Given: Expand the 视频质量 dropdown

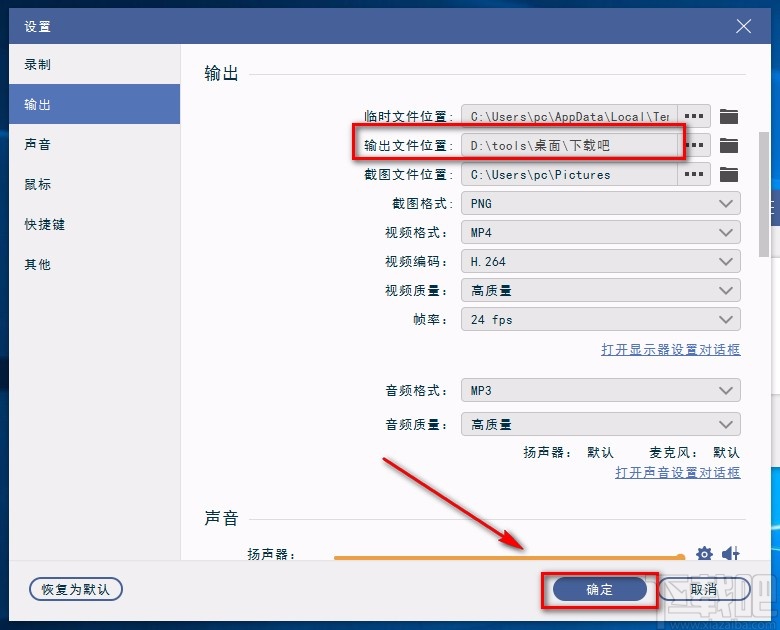Looking at the screenshot, I should tap(600, 290).
